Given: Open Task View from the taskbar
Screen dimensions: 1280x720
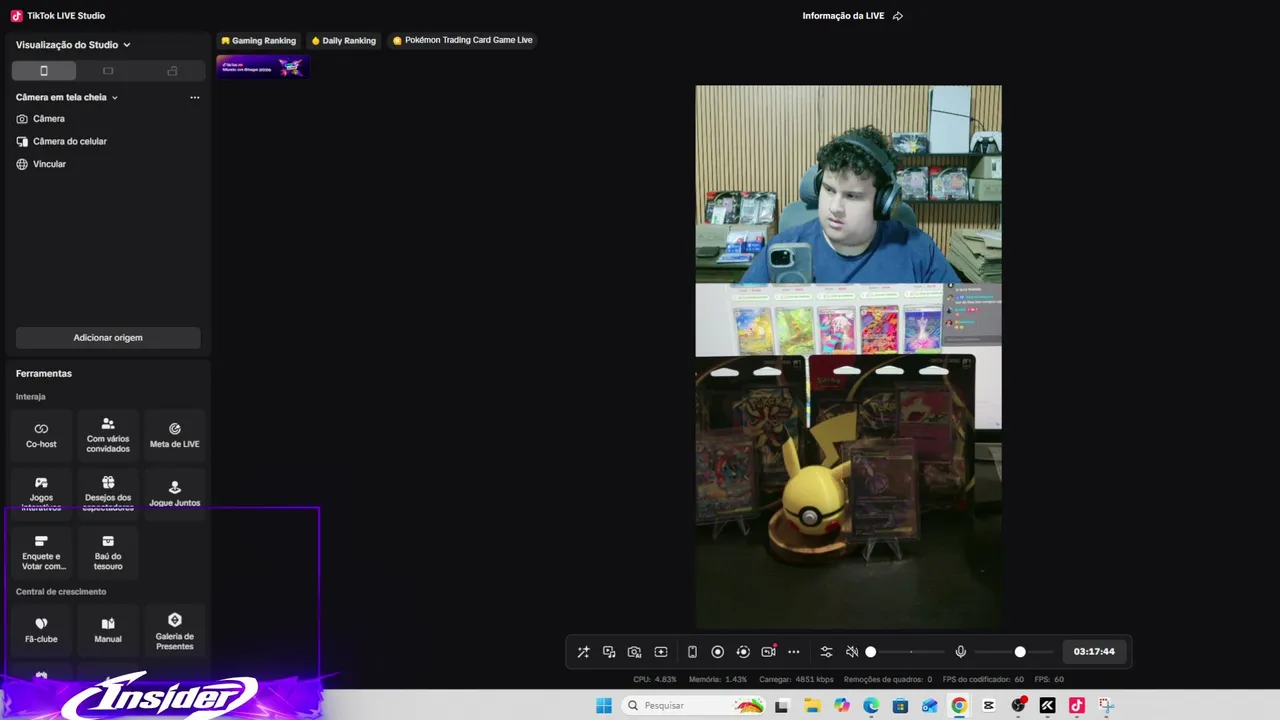Looking at the screenshot, I should (782, 706).
